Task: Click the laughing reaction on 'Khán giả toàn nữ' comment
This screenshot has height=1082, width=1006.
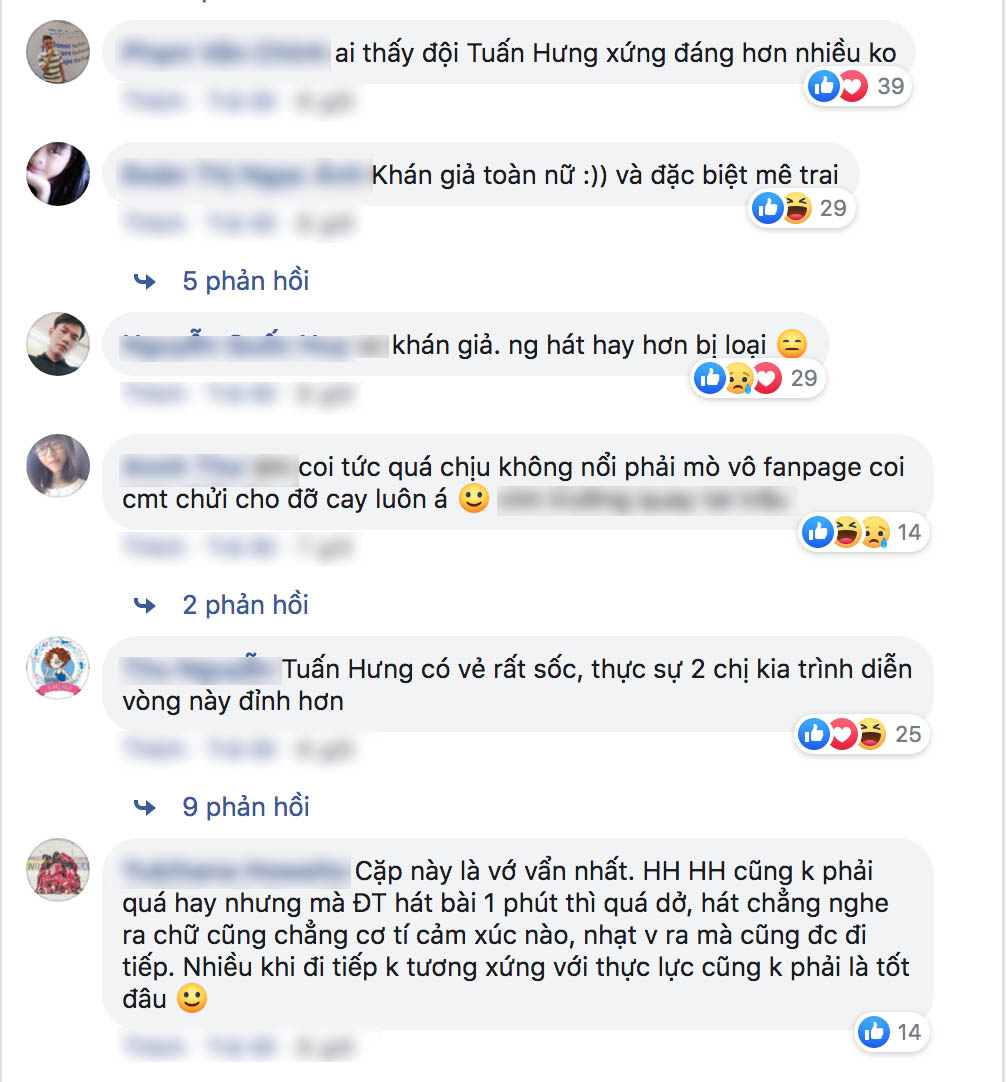Action: coord(797,208)
